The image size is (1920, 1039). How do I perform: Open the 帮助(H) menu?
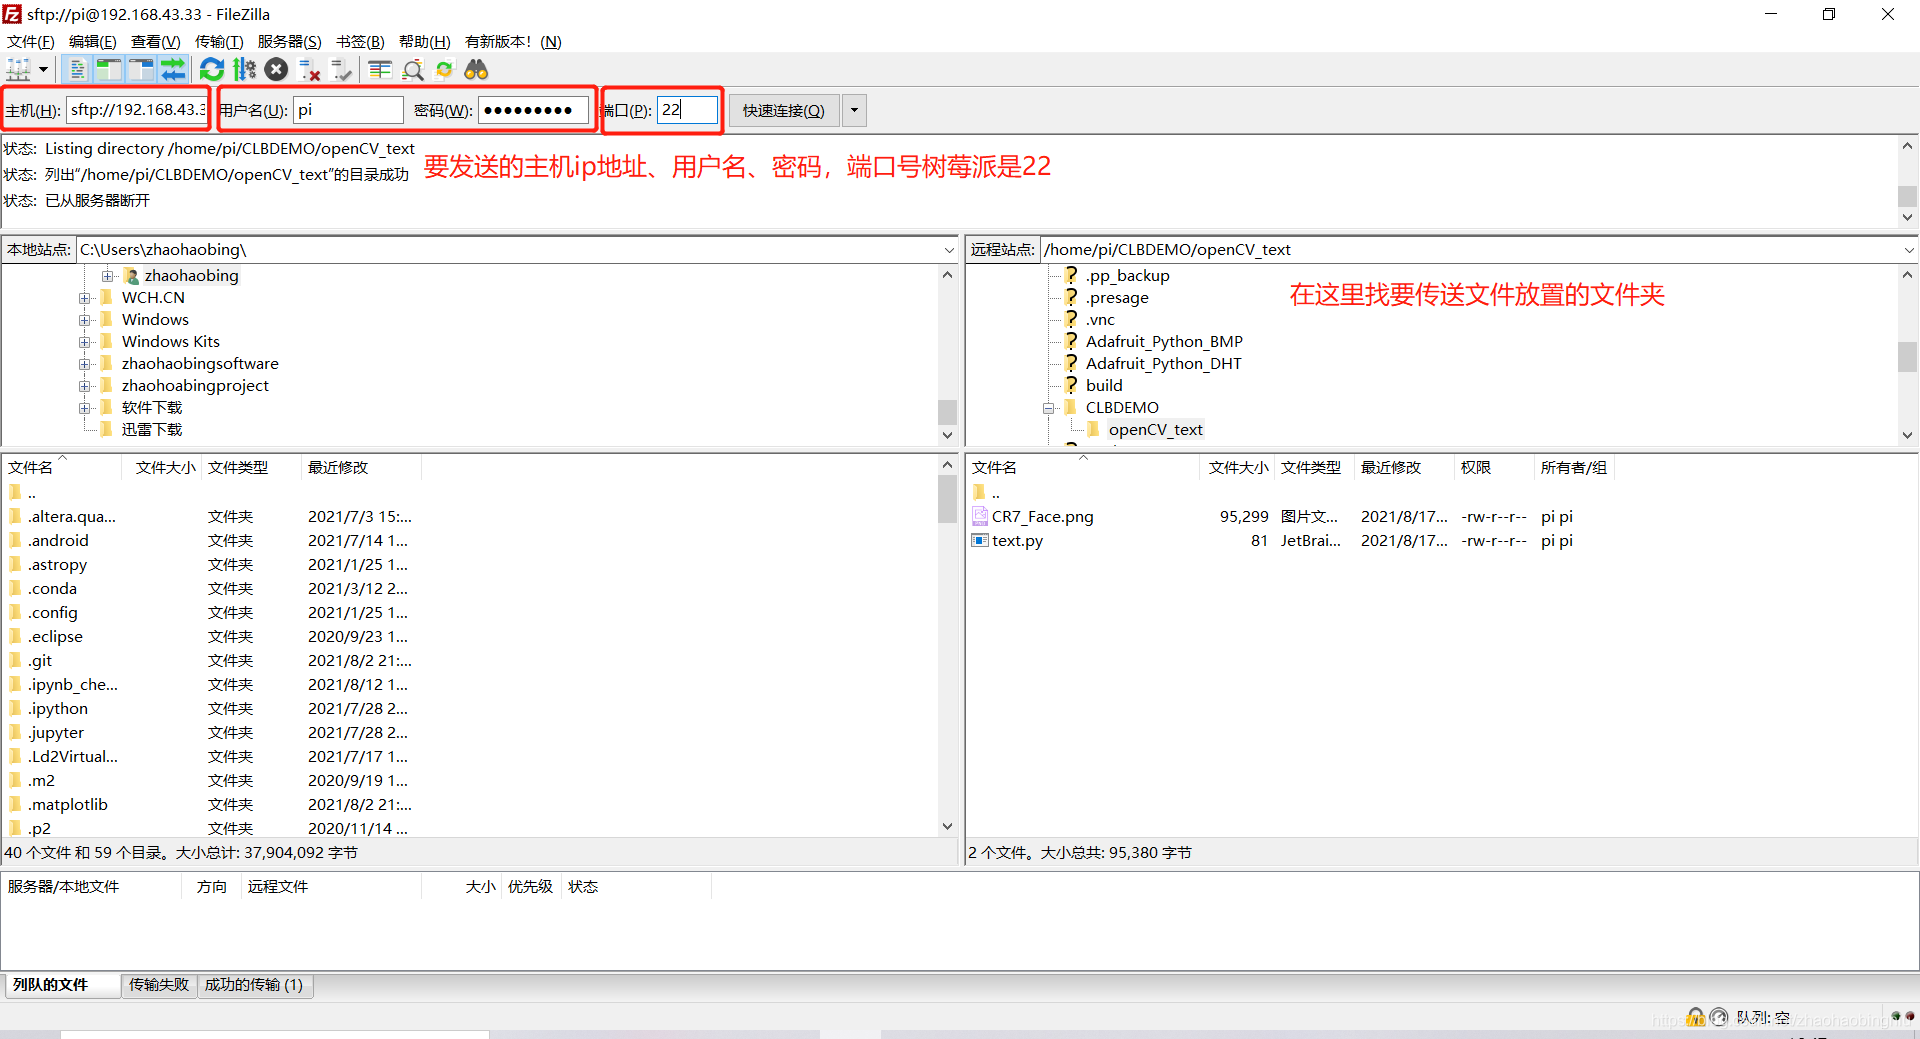point(425,41)
